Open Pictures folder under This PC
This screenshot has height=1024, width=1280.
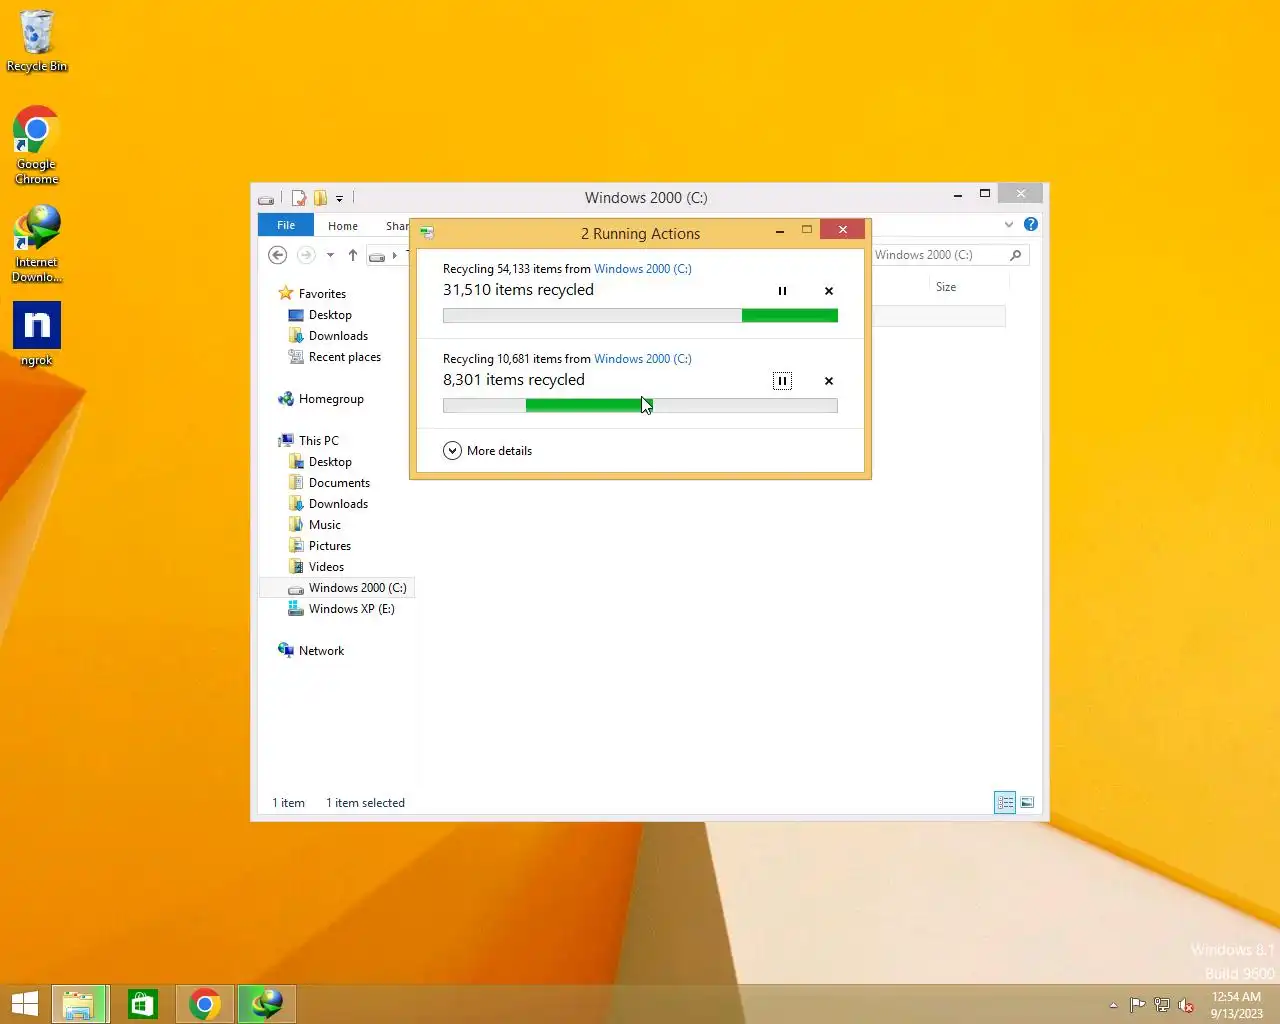[x=330, y=546]
